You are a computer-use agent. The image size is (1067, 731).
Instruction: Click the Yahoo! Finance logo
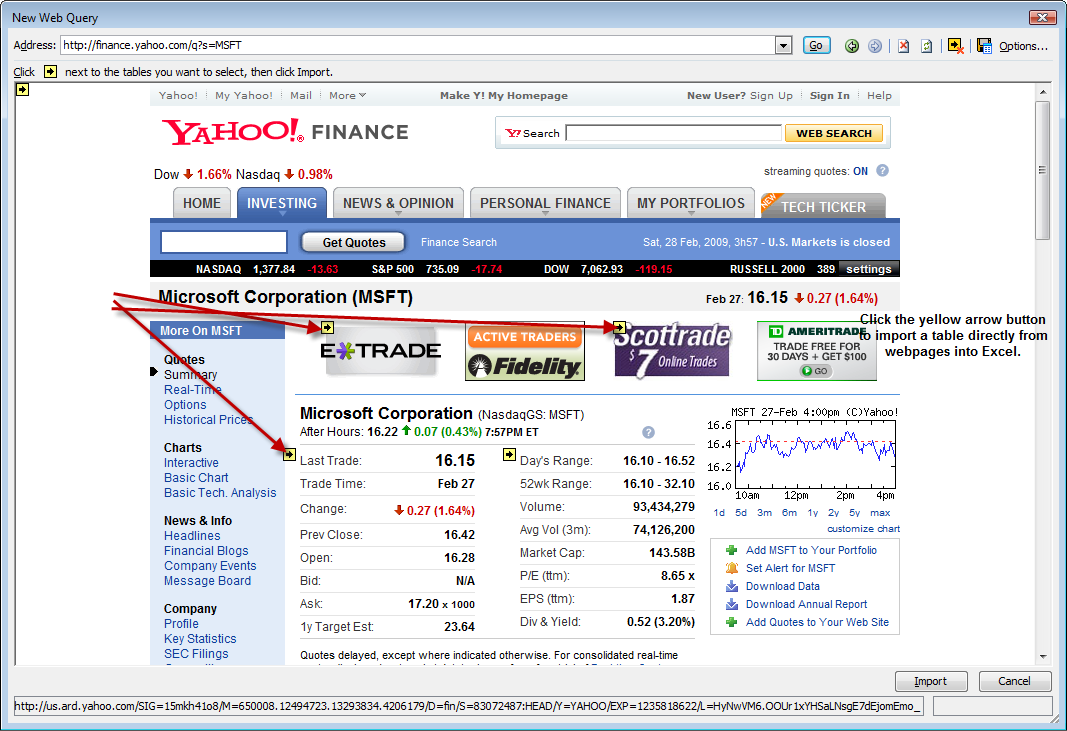click(x=284, y=131)
